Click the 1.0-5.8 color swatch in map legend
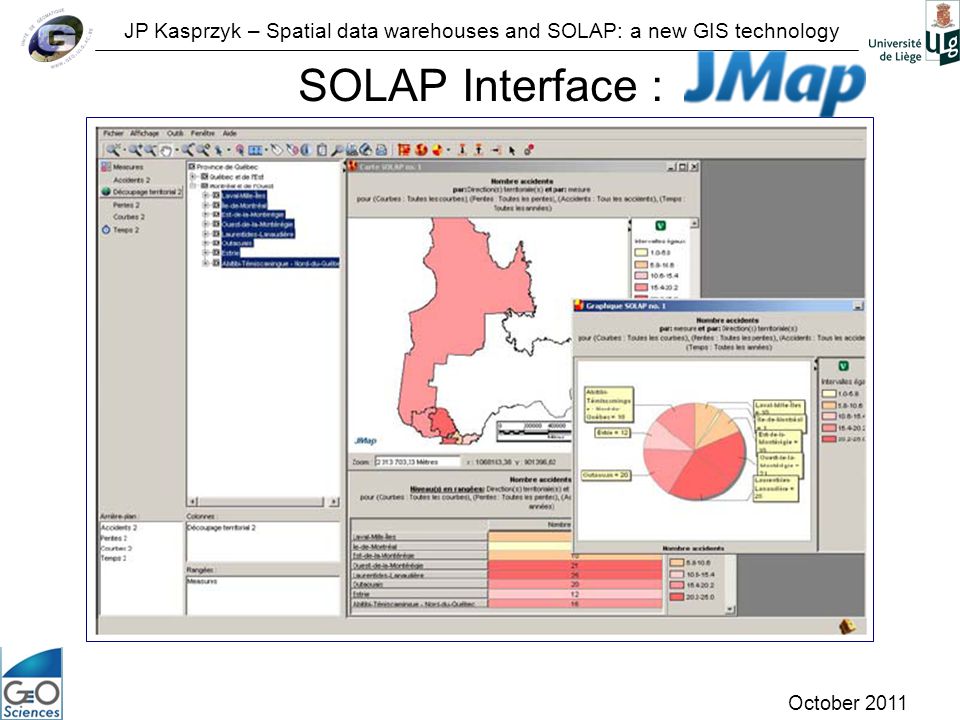 pyautogui.click(x=641, y=252)
